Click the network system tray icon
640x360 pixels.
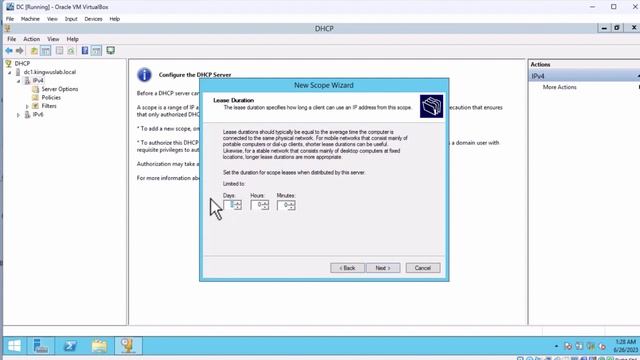(x=579, y=346)
